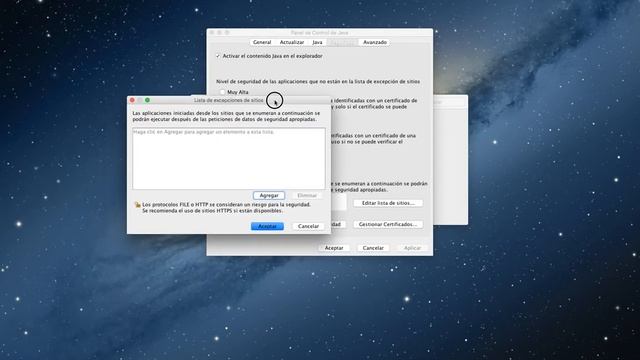Click the grey minimize button of exception dialog

pos(140,100)
